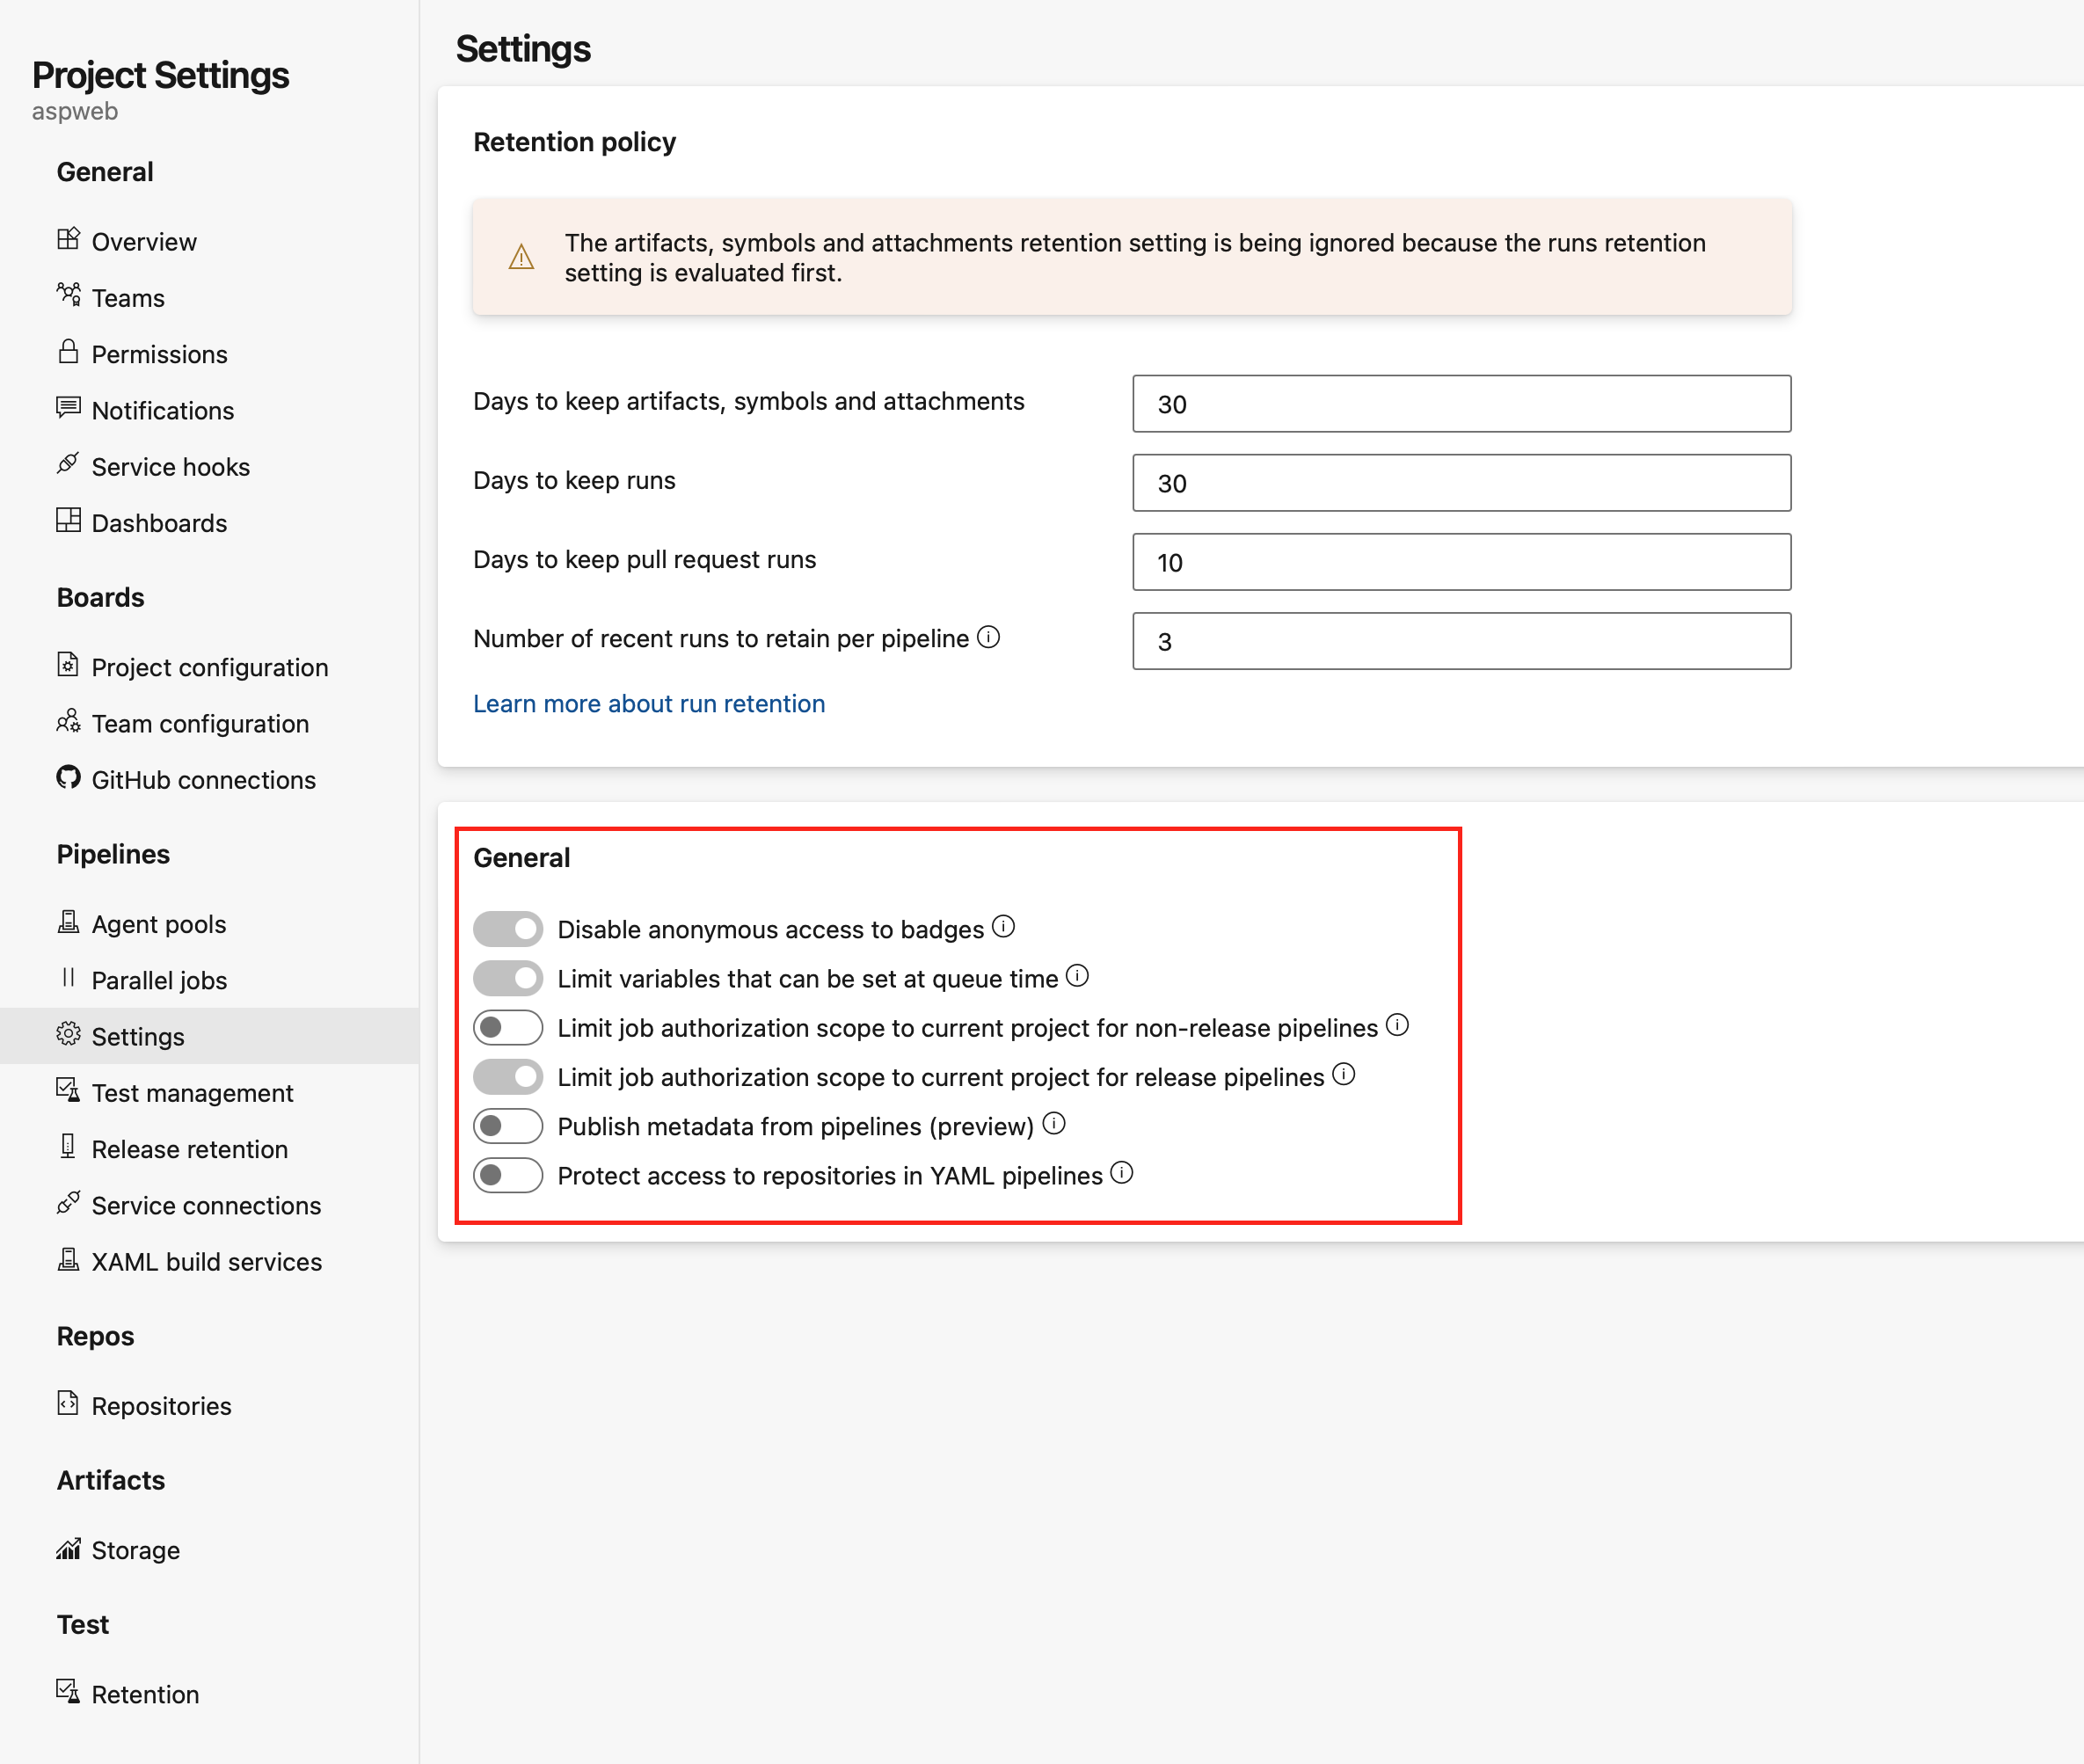Open Artifacts Storage
Screen dimensions: 2084x1764
[x=135, y=1550]
